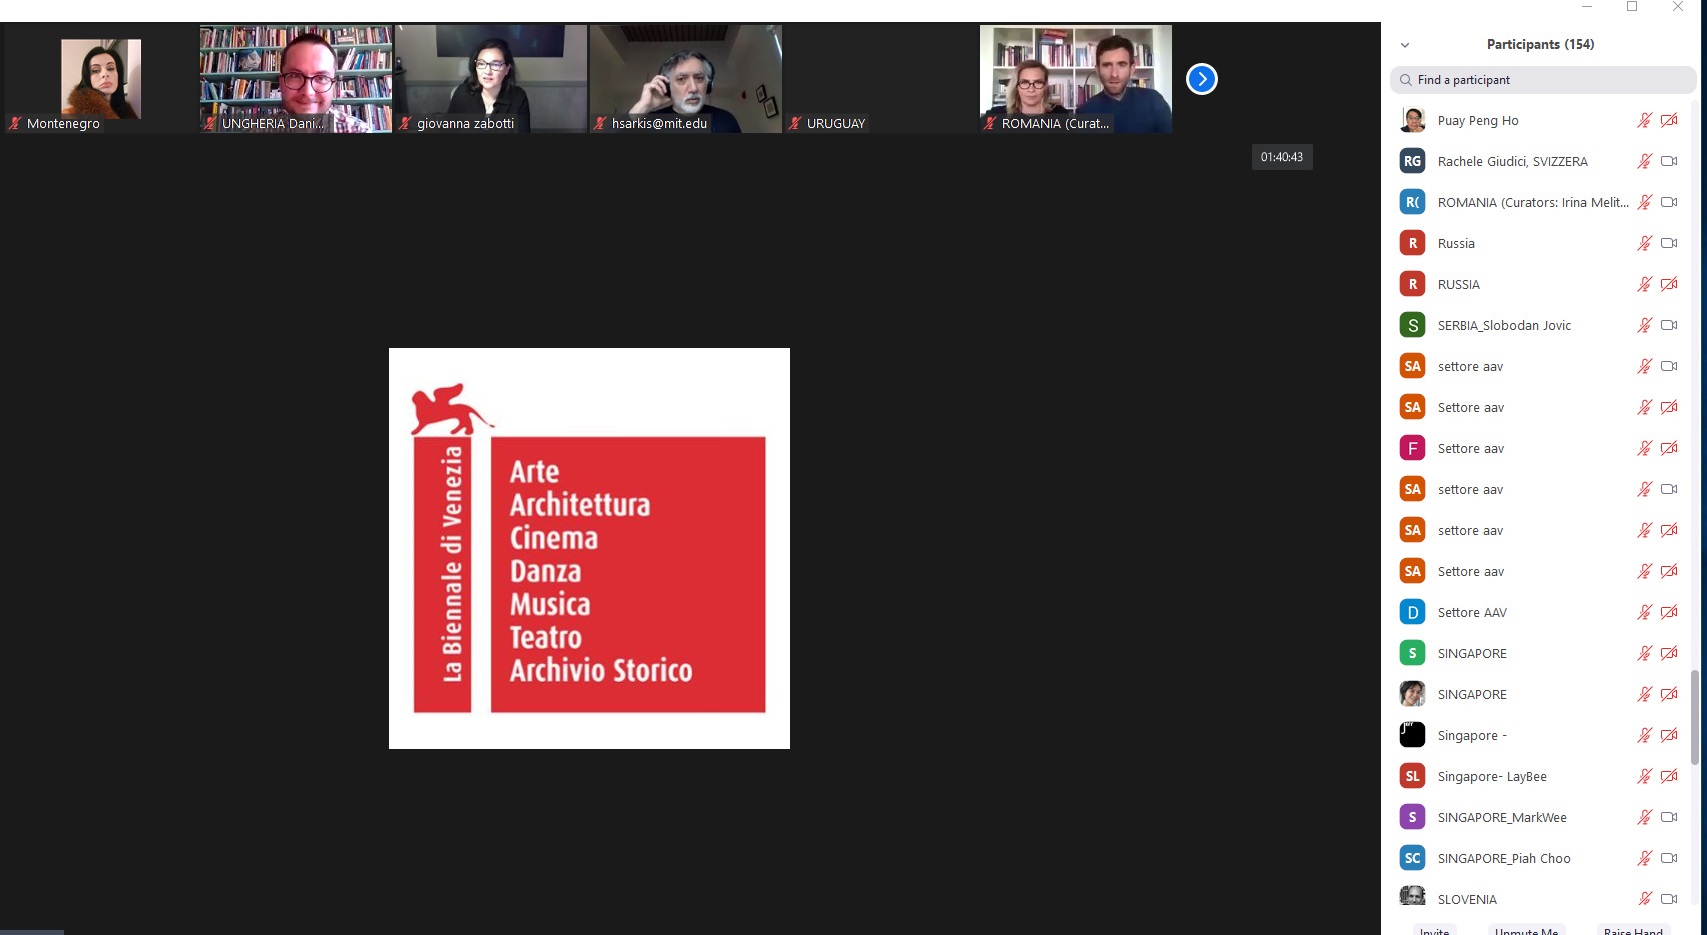Click muted mic icon for SLOVENIA
The height and width of the screenshot is (935, 1707).
click(x=1644, y=899)
